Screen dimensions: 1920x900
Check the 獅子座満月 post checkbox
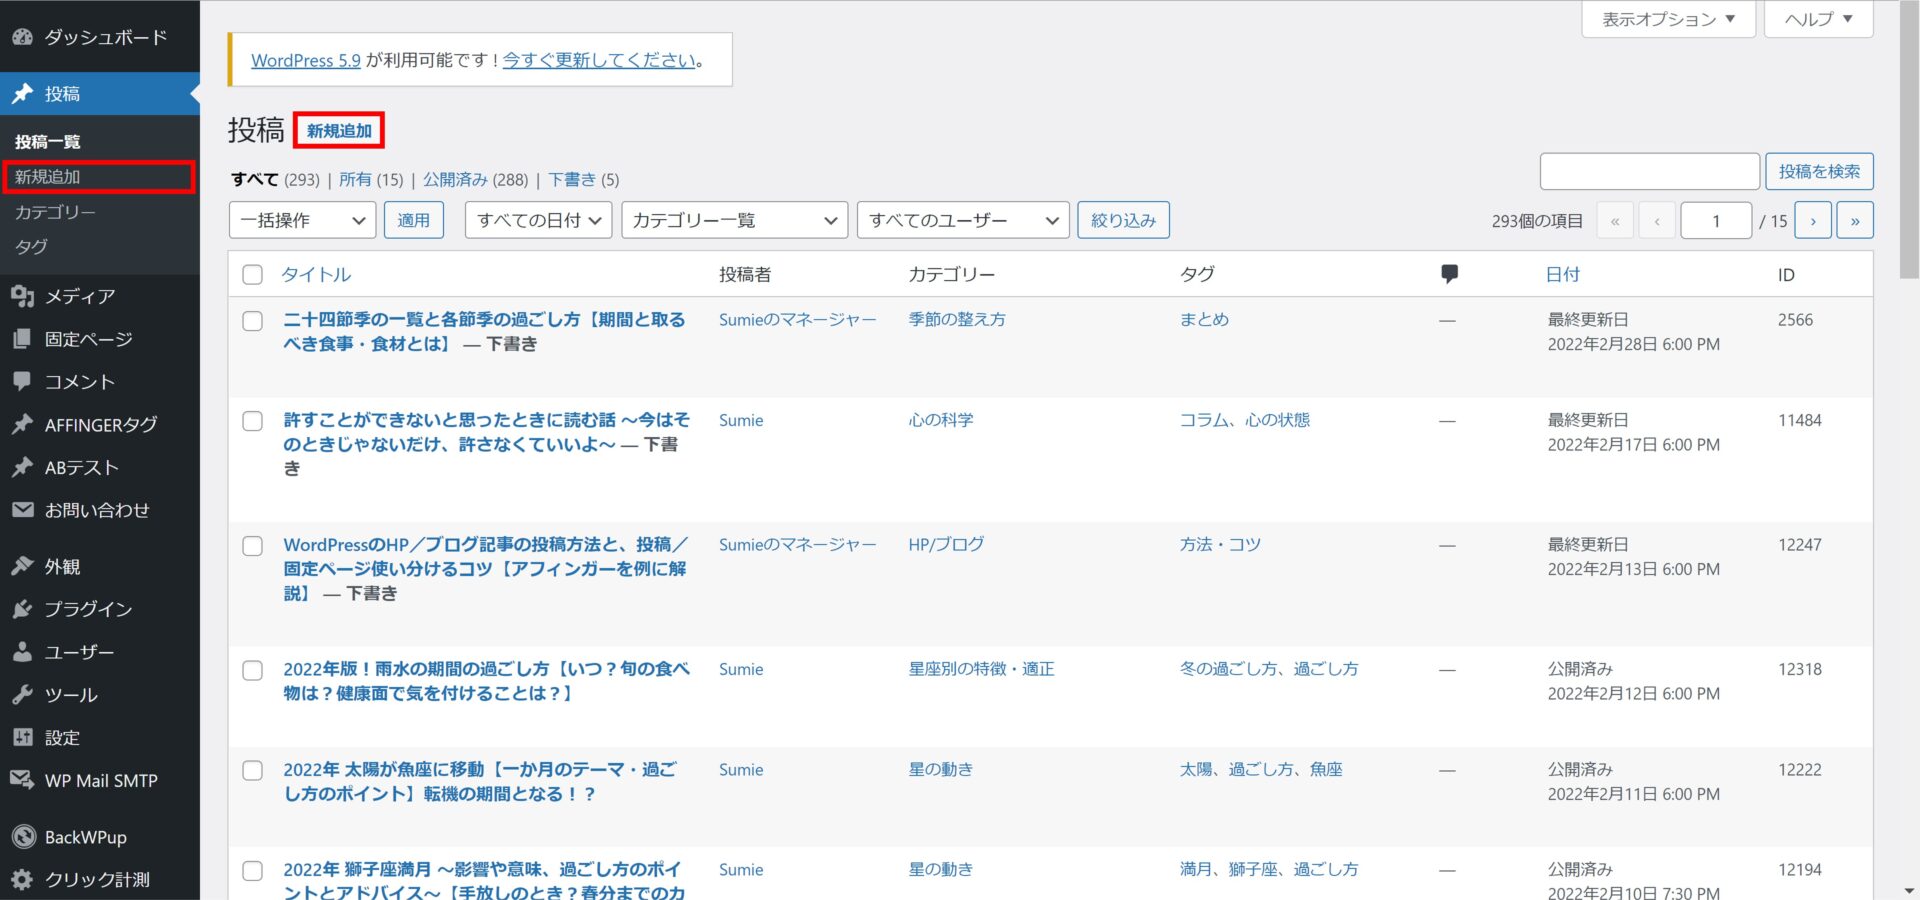pos(253,871)
